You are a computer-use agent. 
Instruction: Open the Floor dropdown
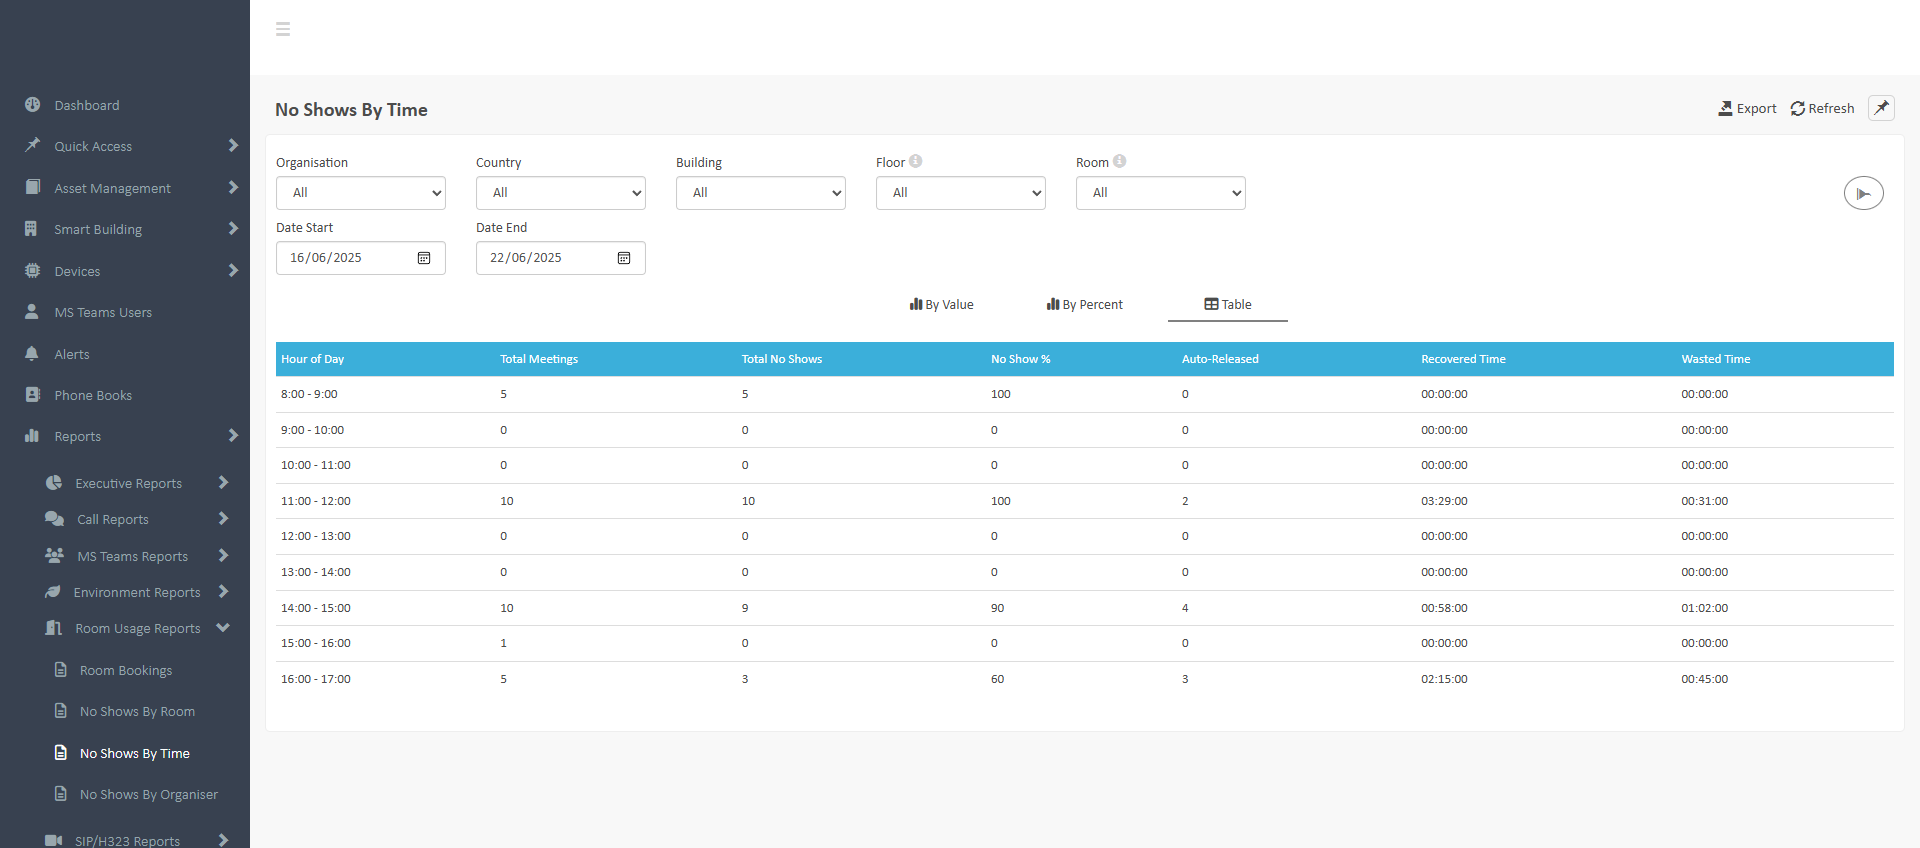961,193
